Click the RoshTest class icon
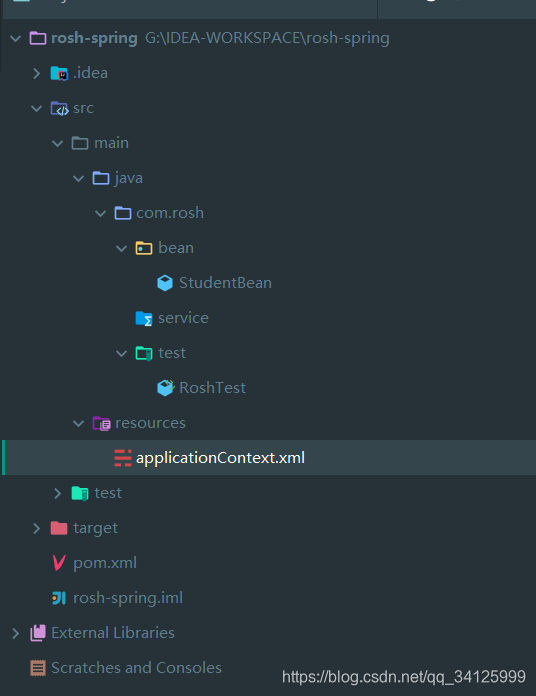Screen dimensions: 536x696 click(166, 388)
